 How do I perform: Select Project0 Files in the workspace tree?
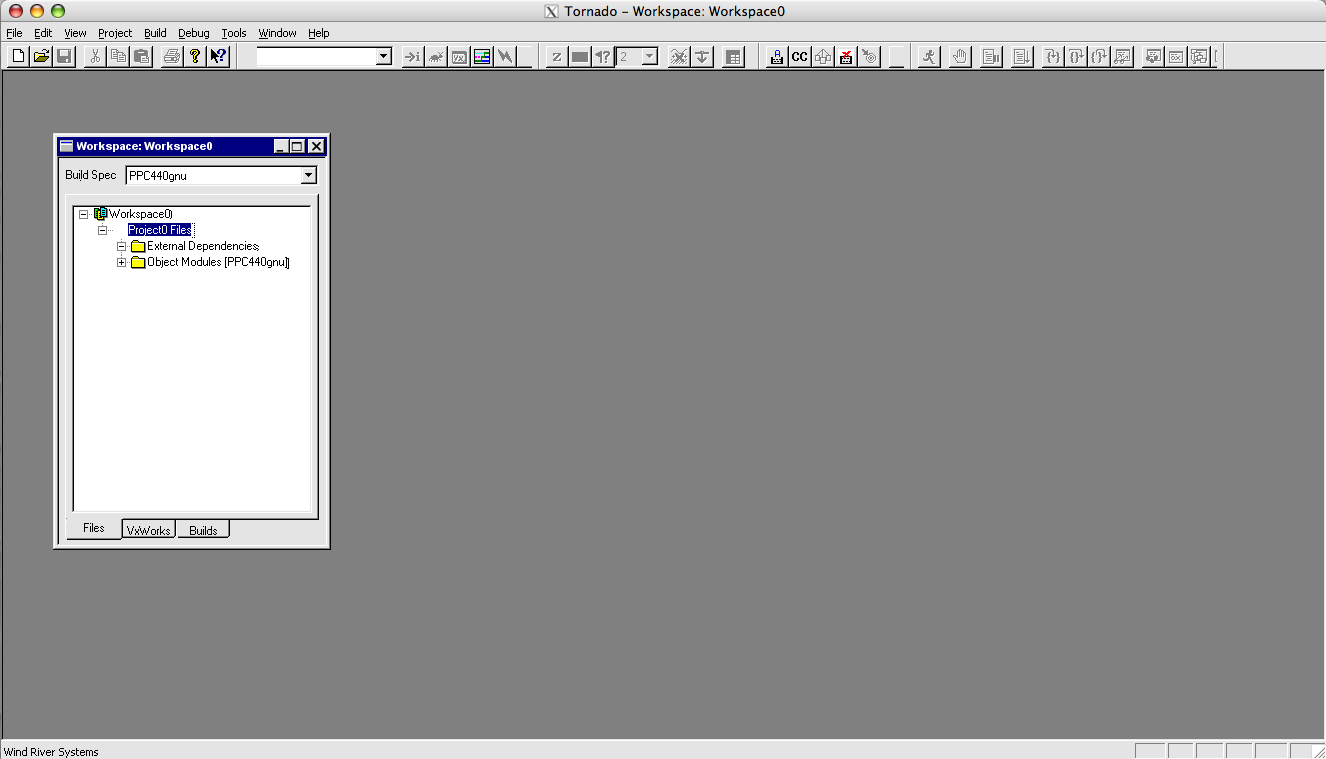point(160,229)
